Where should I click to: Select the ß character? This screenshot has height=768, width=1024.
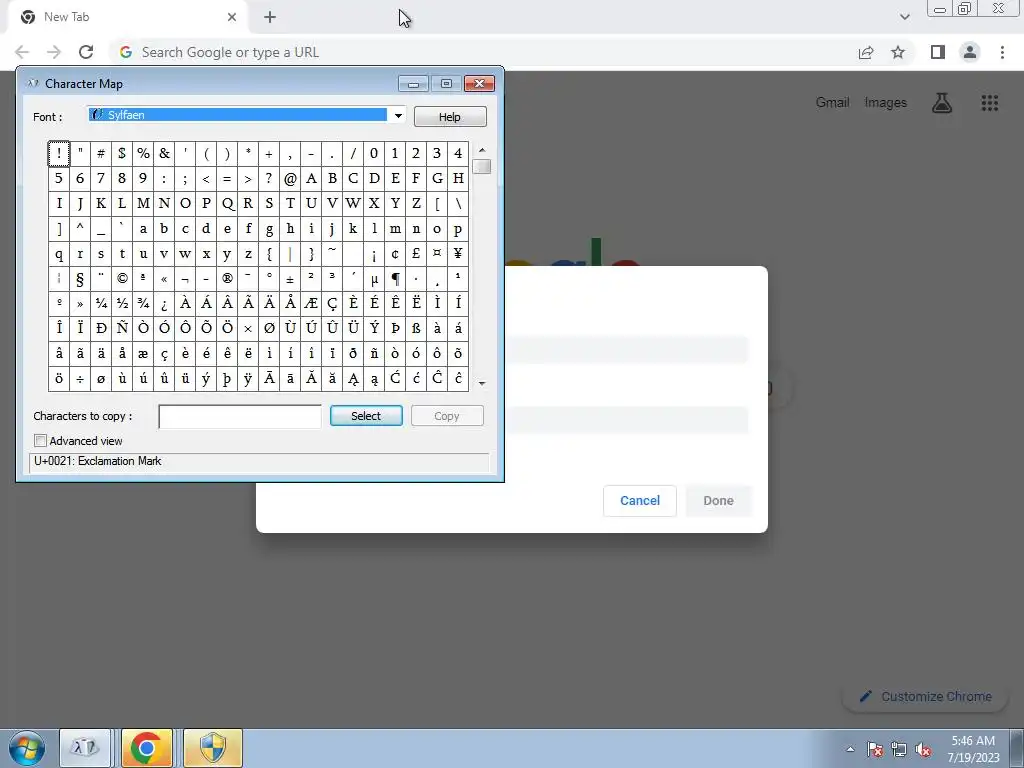[416, 328]
